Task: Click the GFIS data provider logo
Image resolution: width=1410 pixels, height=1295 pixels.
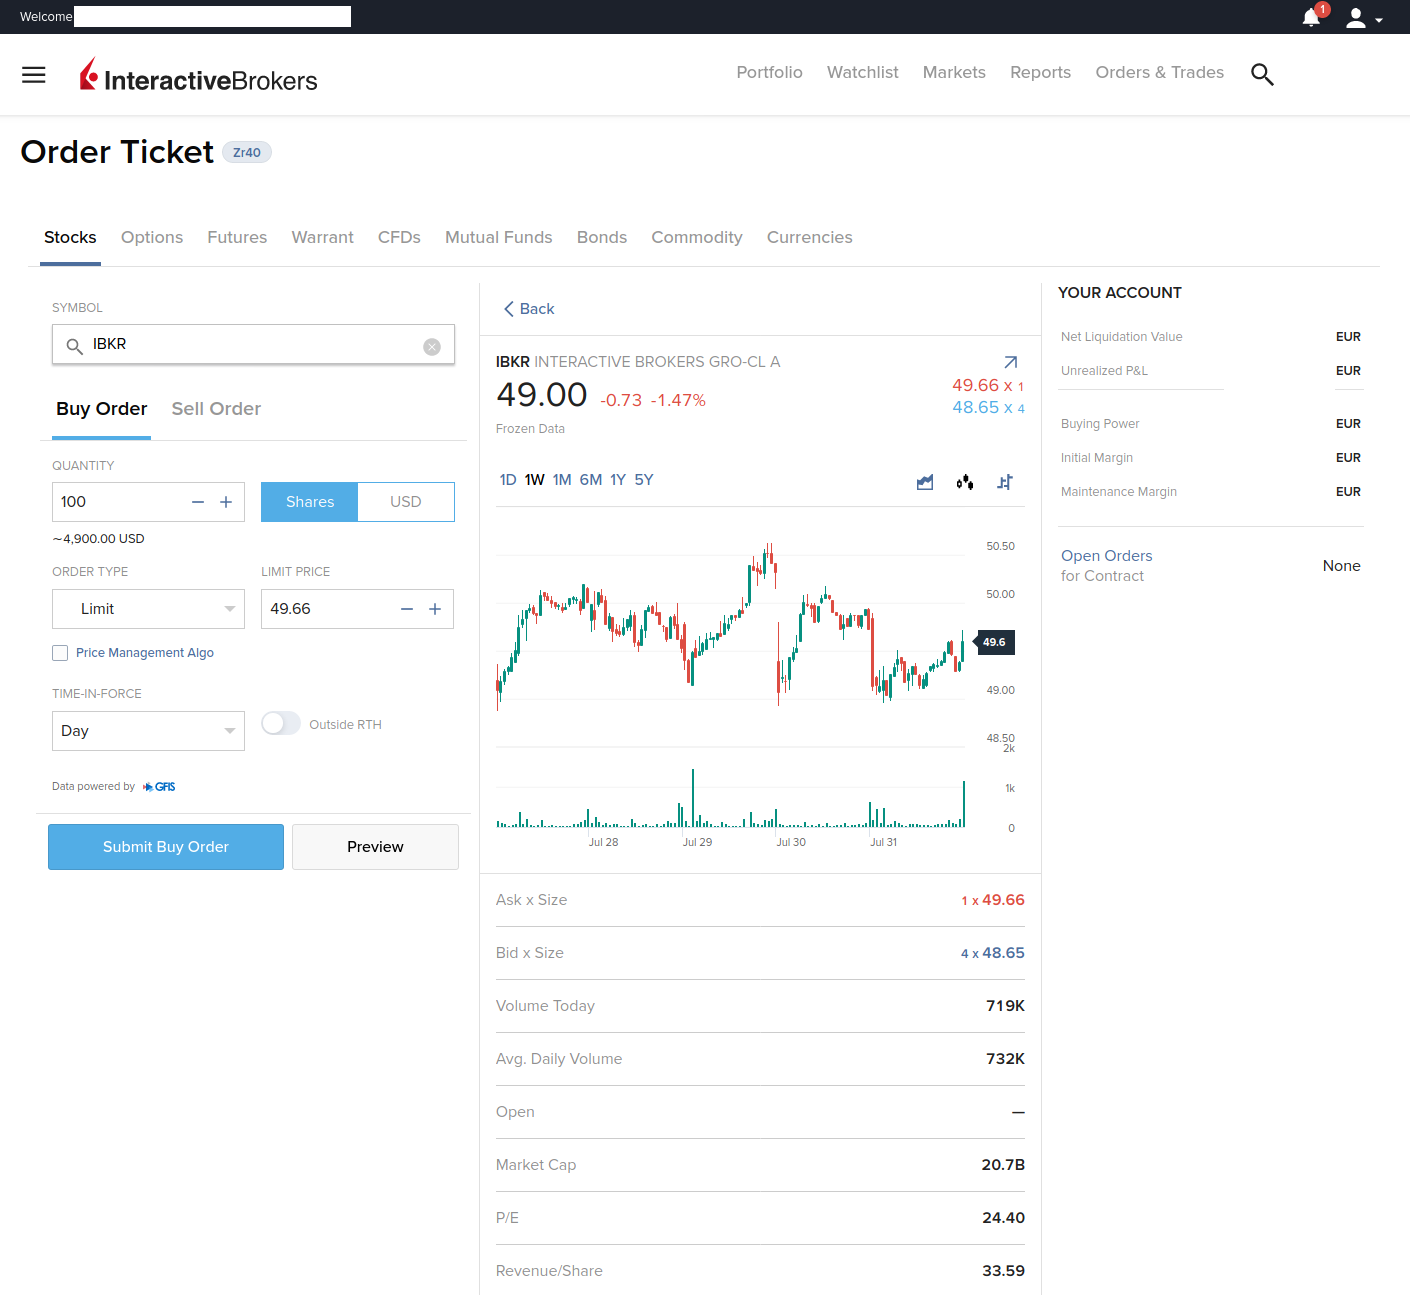Action: coord(159,787)
